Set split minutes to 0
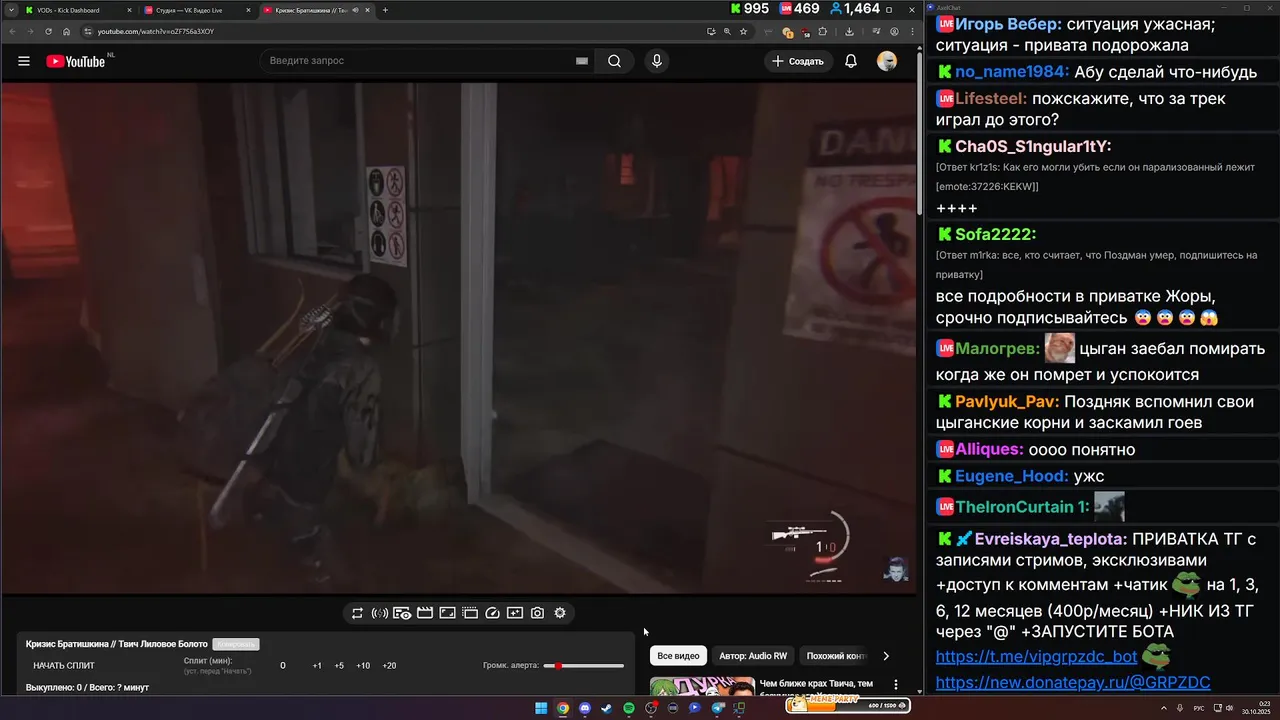Viewport: 1280px width, 720px height. point(283,666)
